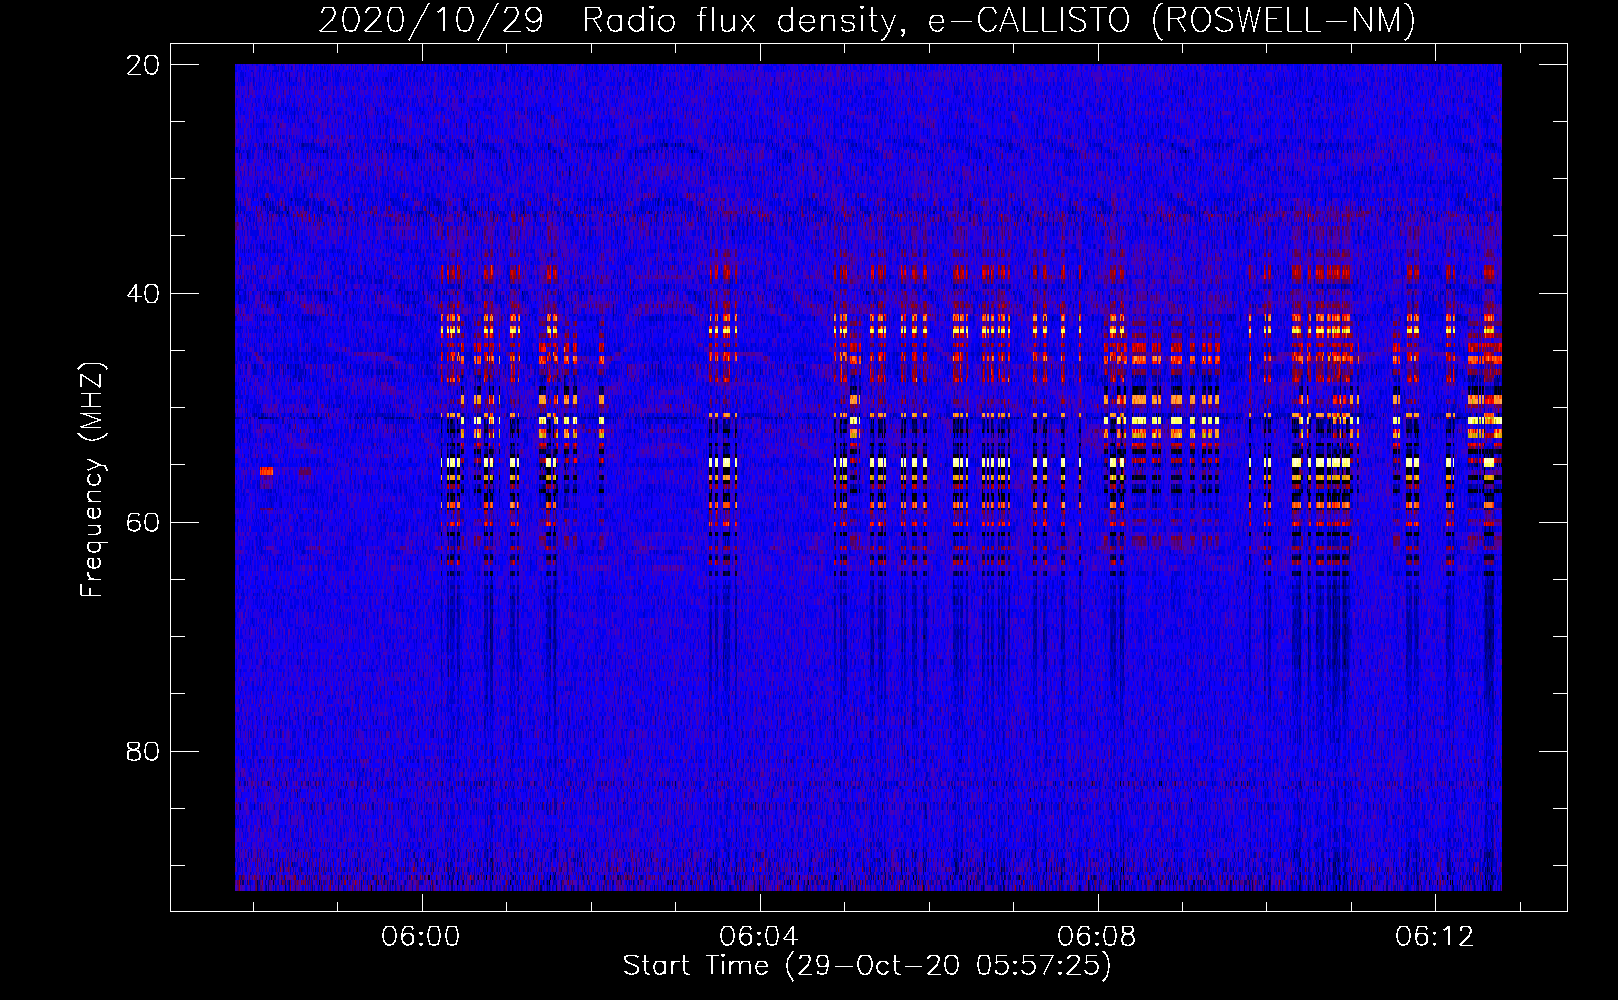
Task: Click the '20' frequency axis label
Action: [143, 65]
